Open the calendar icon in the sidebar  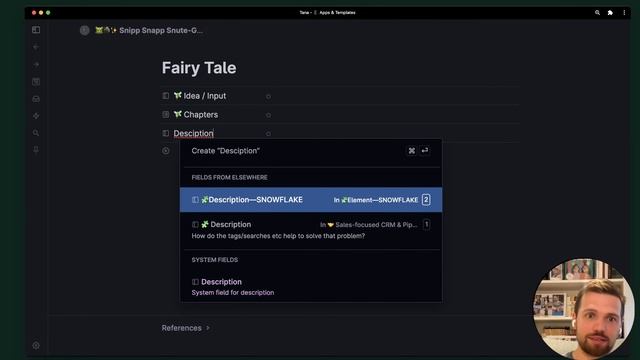pos(36,82)
